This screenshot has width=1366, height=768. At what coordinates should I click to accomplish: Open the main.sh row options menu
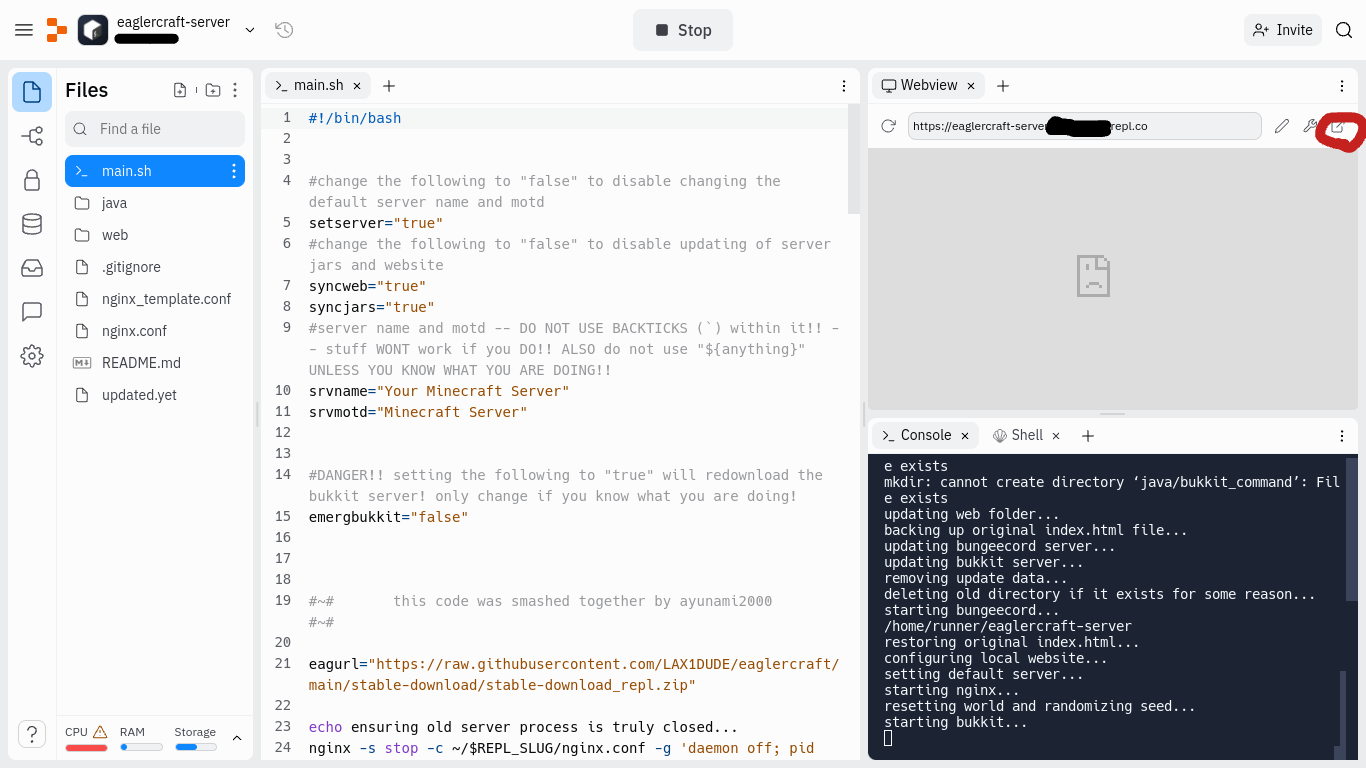click(x=234, y=171)
